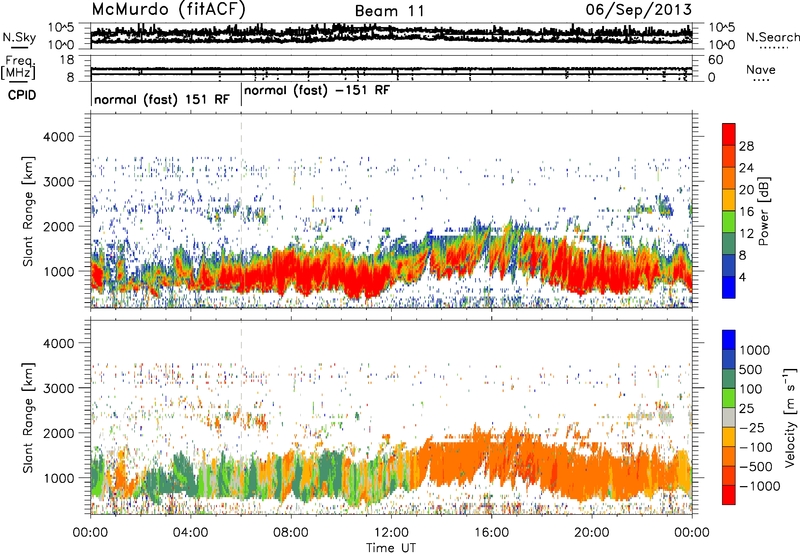Click the "N.Search" legend label
The height and width of the screenshot is (554, 800).
pyautogui.click(x=772, y=37)
